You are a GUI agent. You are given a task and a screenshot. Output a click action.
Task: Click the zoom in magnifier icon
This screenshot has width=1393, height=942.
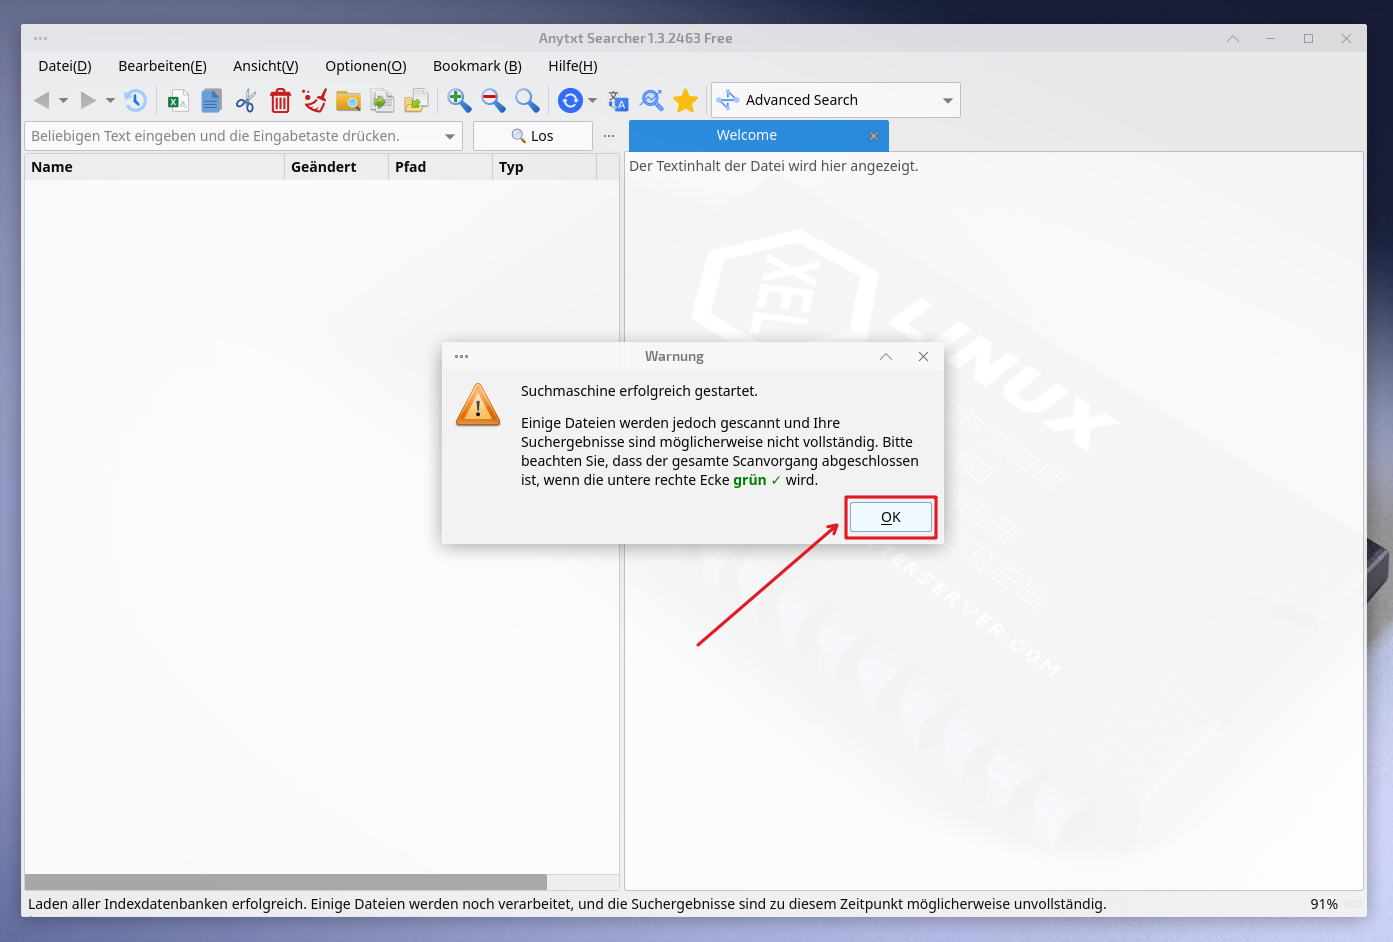(459, 100)
